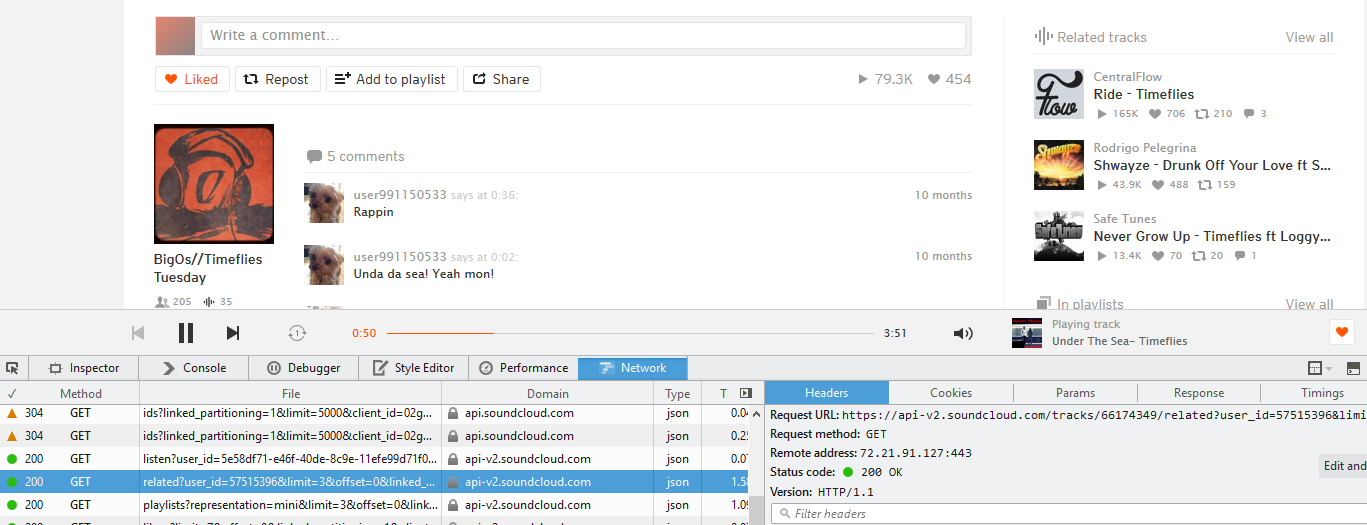Viewport: 1367px width, 525px height.
Task: Mute the player volume speaker icon
Action: click(963, 333)
